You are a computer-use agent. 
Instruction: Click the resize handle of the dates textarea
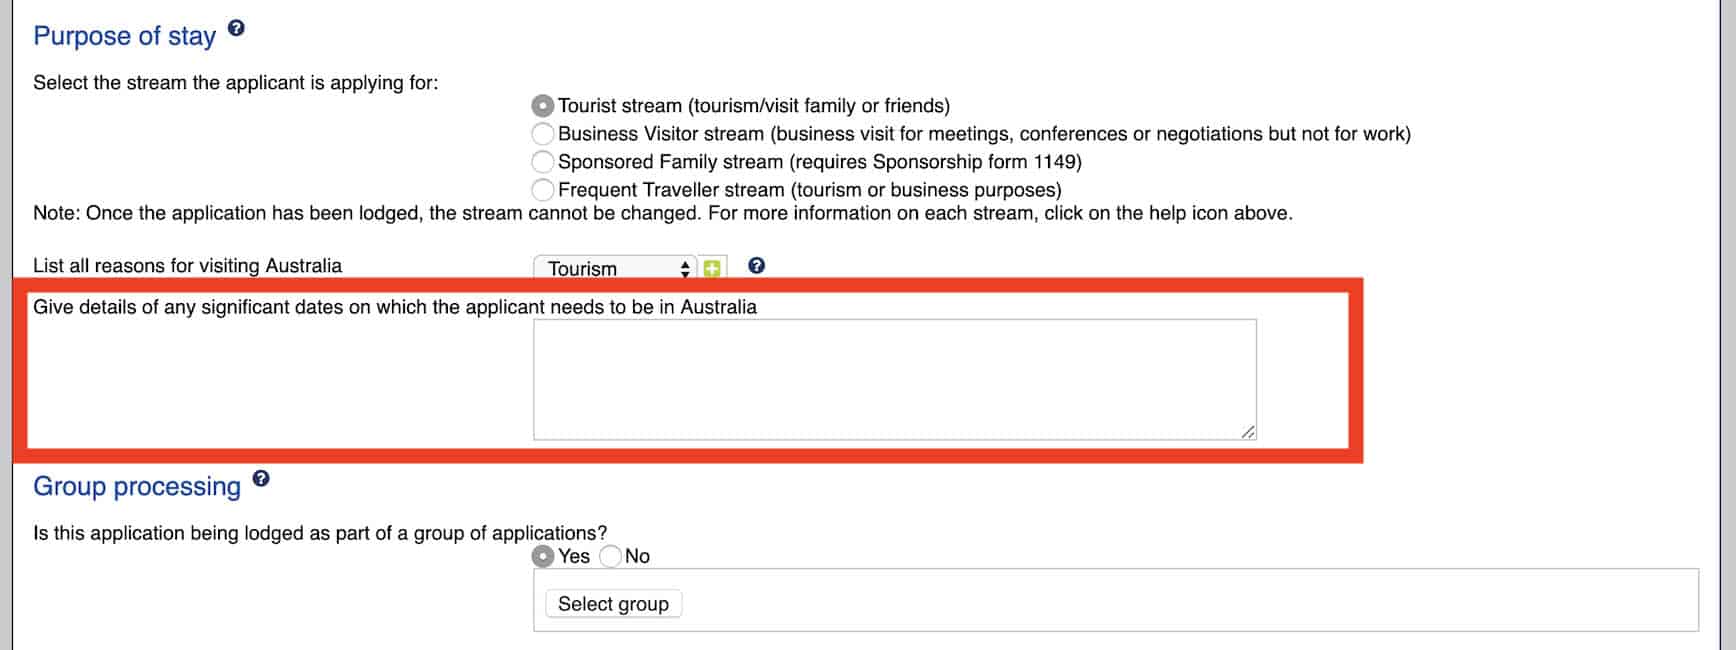(1248, 432)
